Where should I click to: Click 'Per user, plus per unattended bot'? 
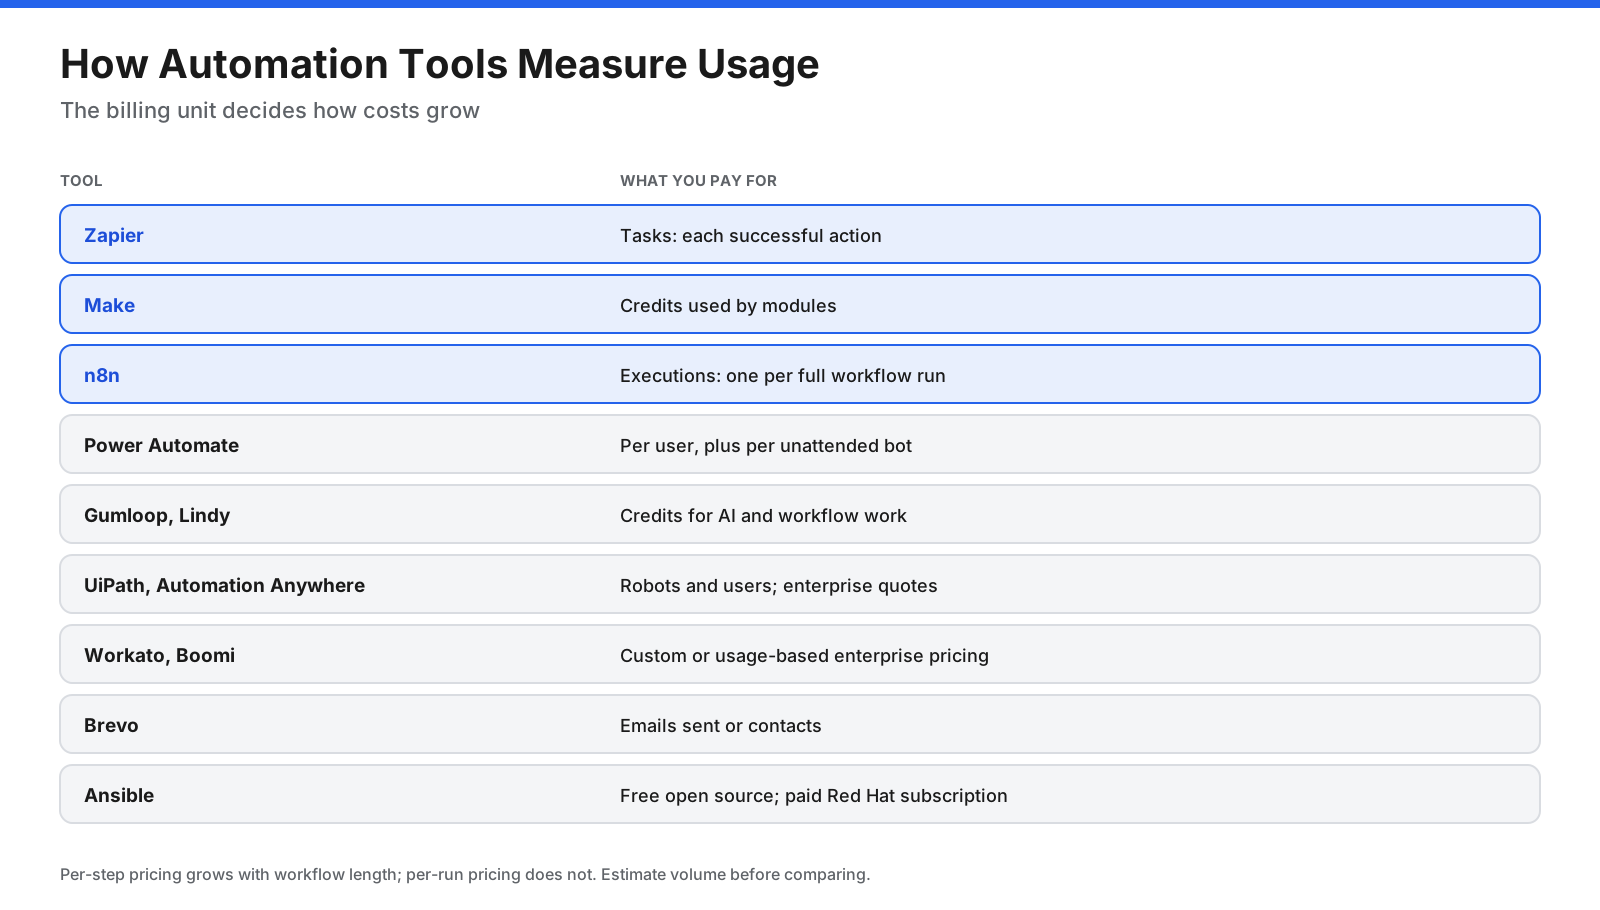pyautogui.click(x=766, y=446)
